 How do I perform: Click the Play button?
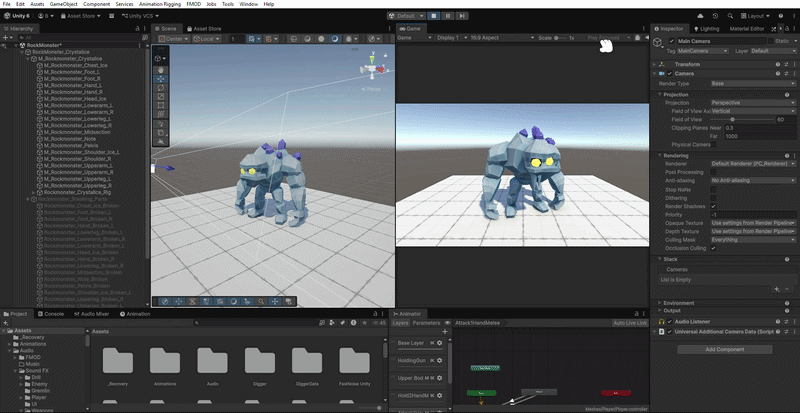[x=434, y=16]
